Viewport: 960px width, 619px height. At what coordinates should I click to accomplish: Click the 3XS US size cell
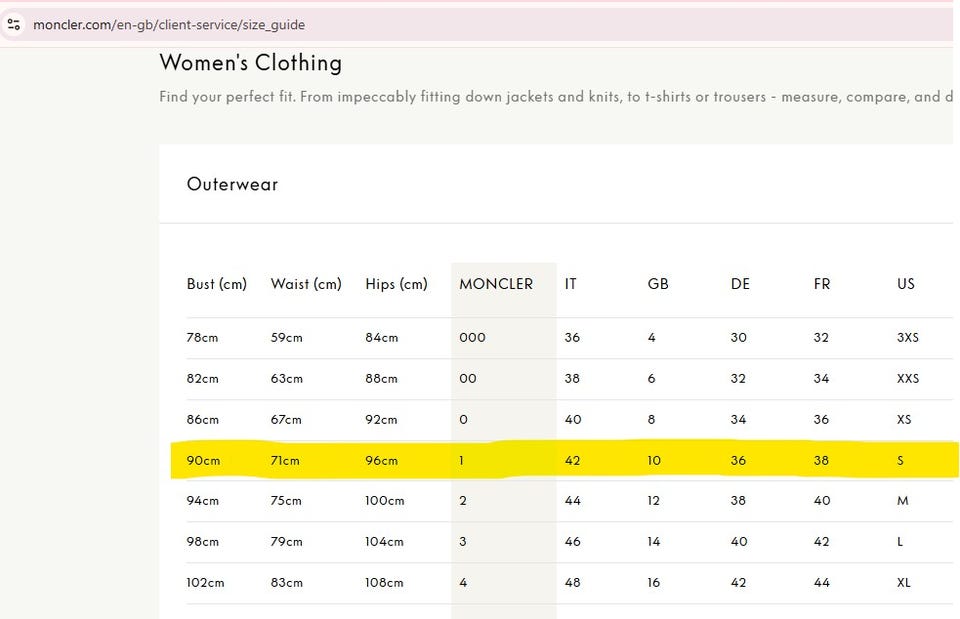pos(908,338)
